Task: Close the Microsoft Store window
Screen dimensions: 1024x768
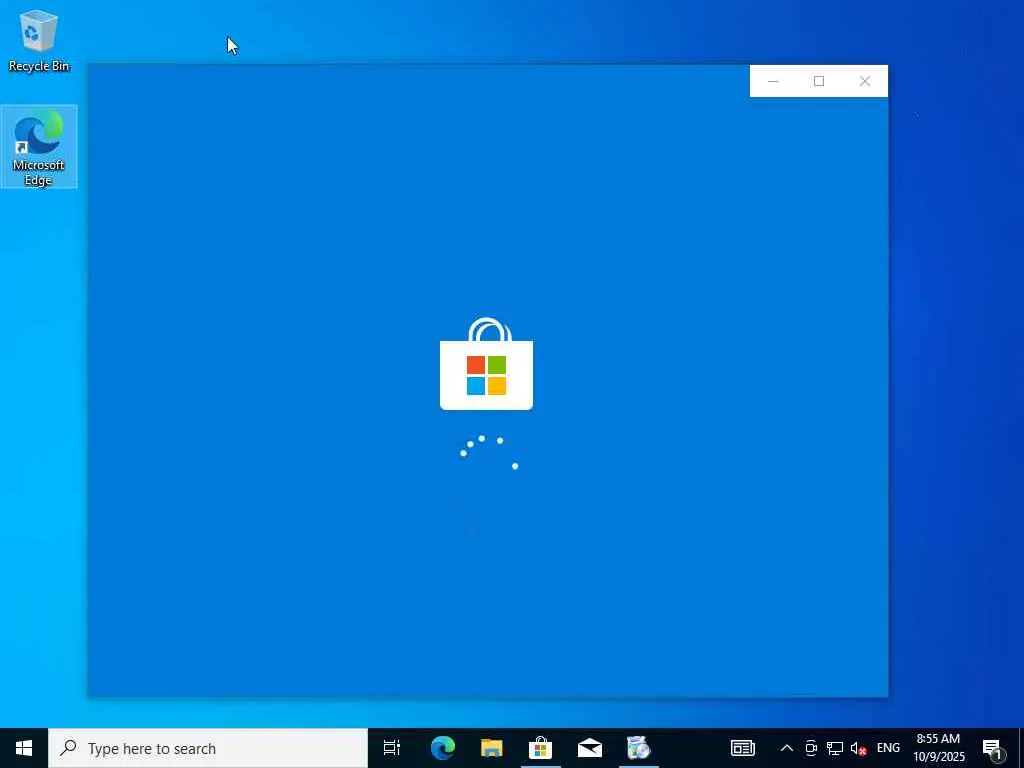Action: coord(865,81)
